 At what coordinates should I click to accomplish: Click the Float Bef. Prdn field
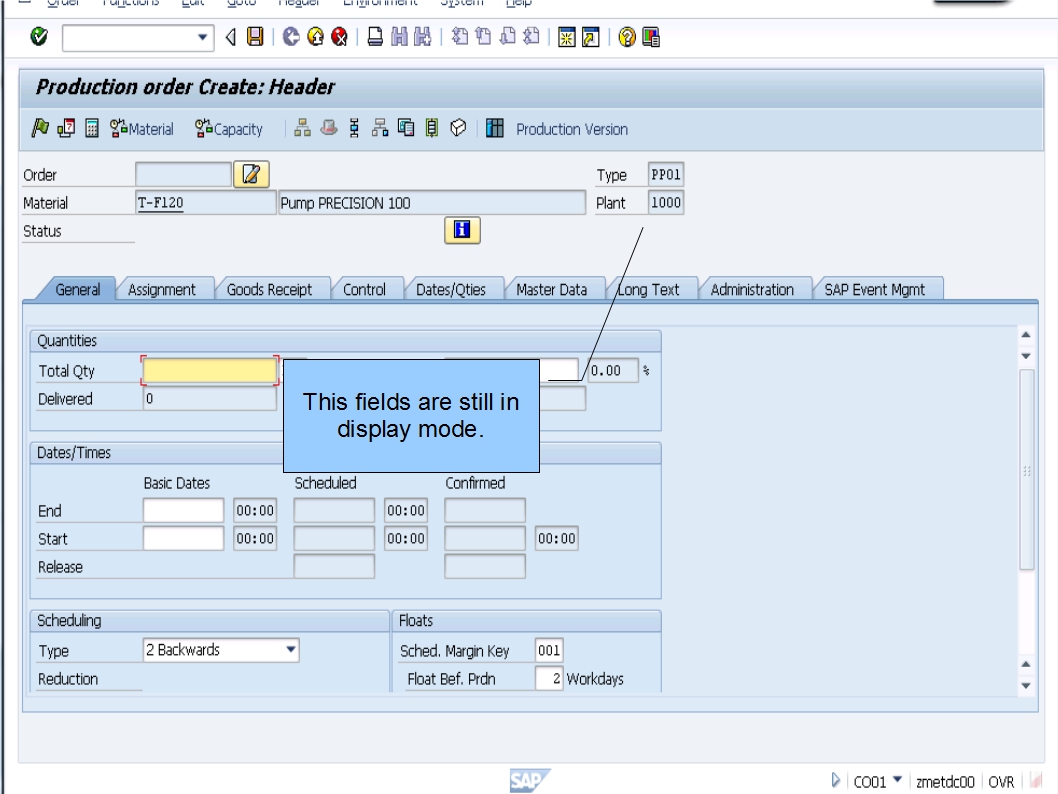(549, 678)
